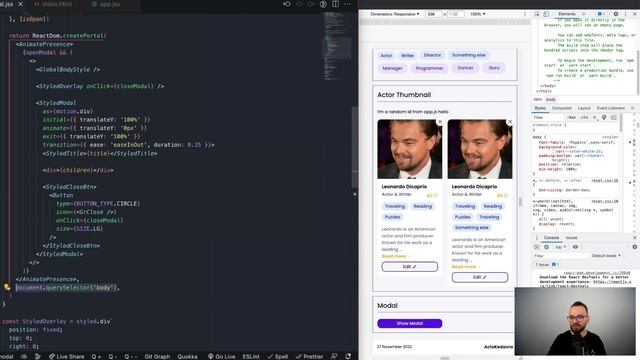This screenshot has height=360, width=640.
Task: Click the Dancer tag chip
Action: (465, 68)
